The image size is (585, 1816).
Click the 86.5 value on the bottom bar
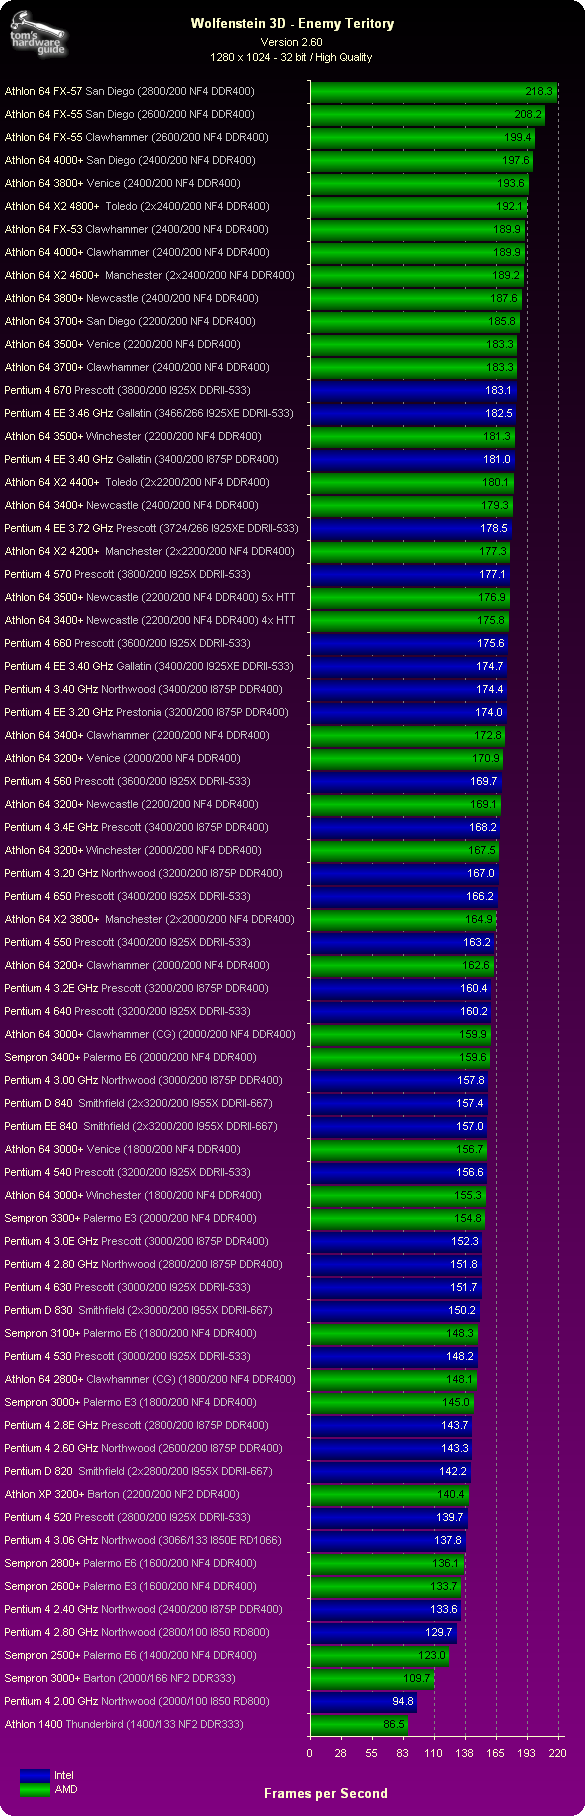pyautogui.click(x=394, y=1724)
